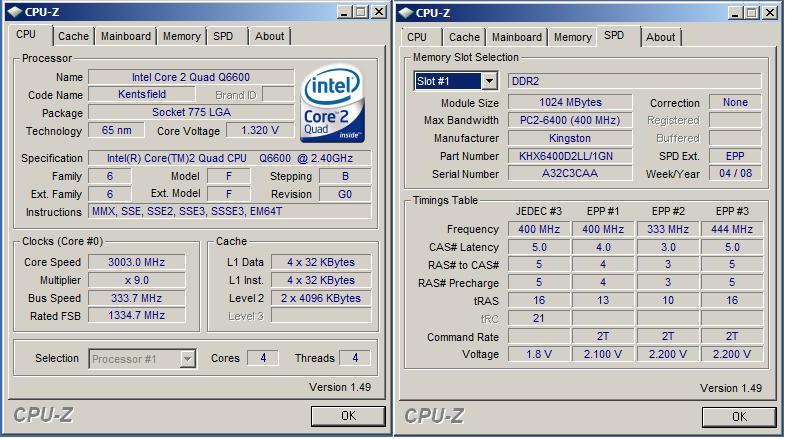This screenshot has height=439, width=787.
Task: Click the 1.320 V core voltage value
Action: point(260,130)
